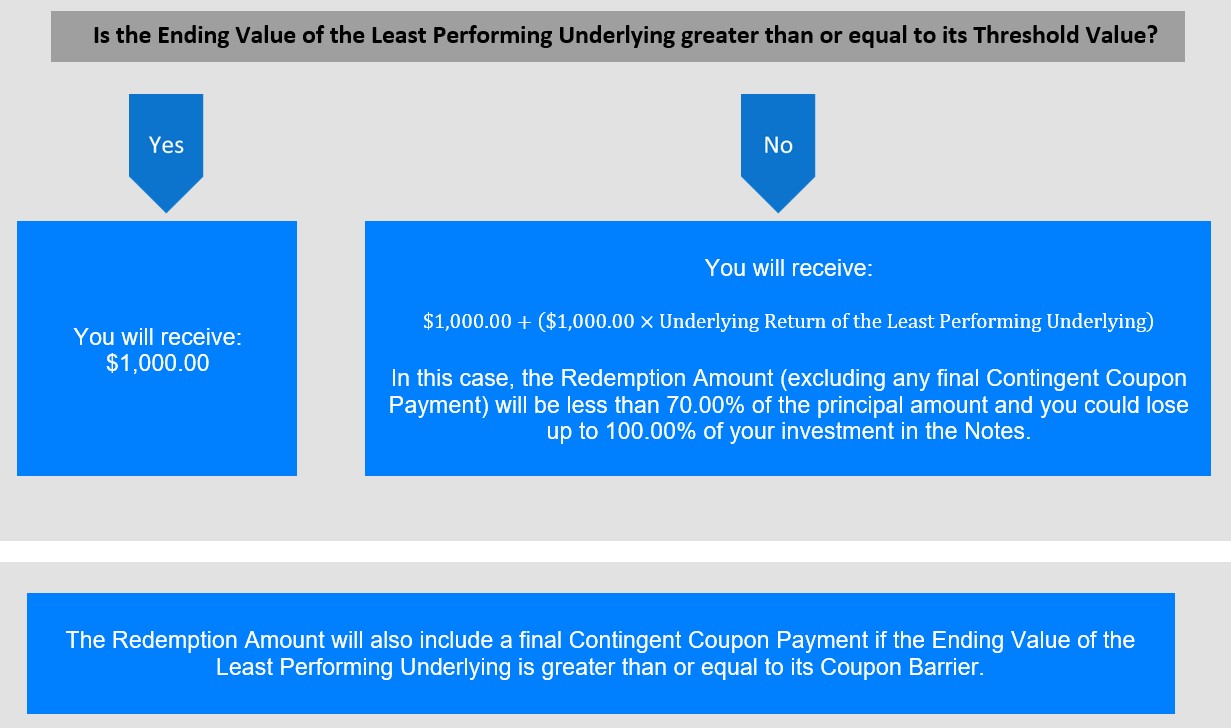Select the $1,000.00 + formula line
The height and width of the screenshot is (728, 1231).
coord(788,322)
